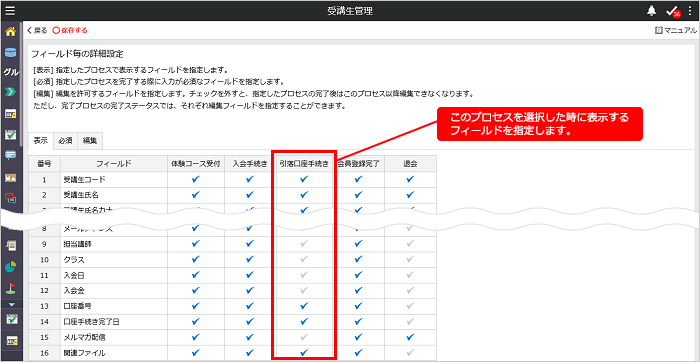Select the 受講生氏名 field row

[232, 195]
